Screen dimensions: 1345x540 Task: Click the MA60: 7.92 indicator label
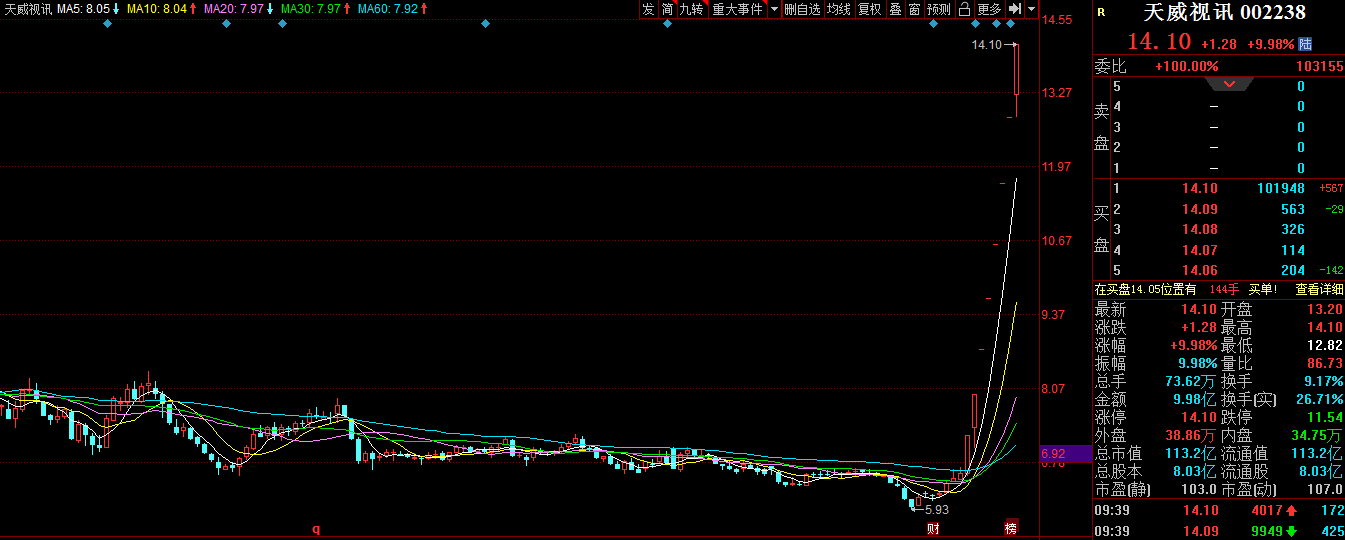point(392,9)
